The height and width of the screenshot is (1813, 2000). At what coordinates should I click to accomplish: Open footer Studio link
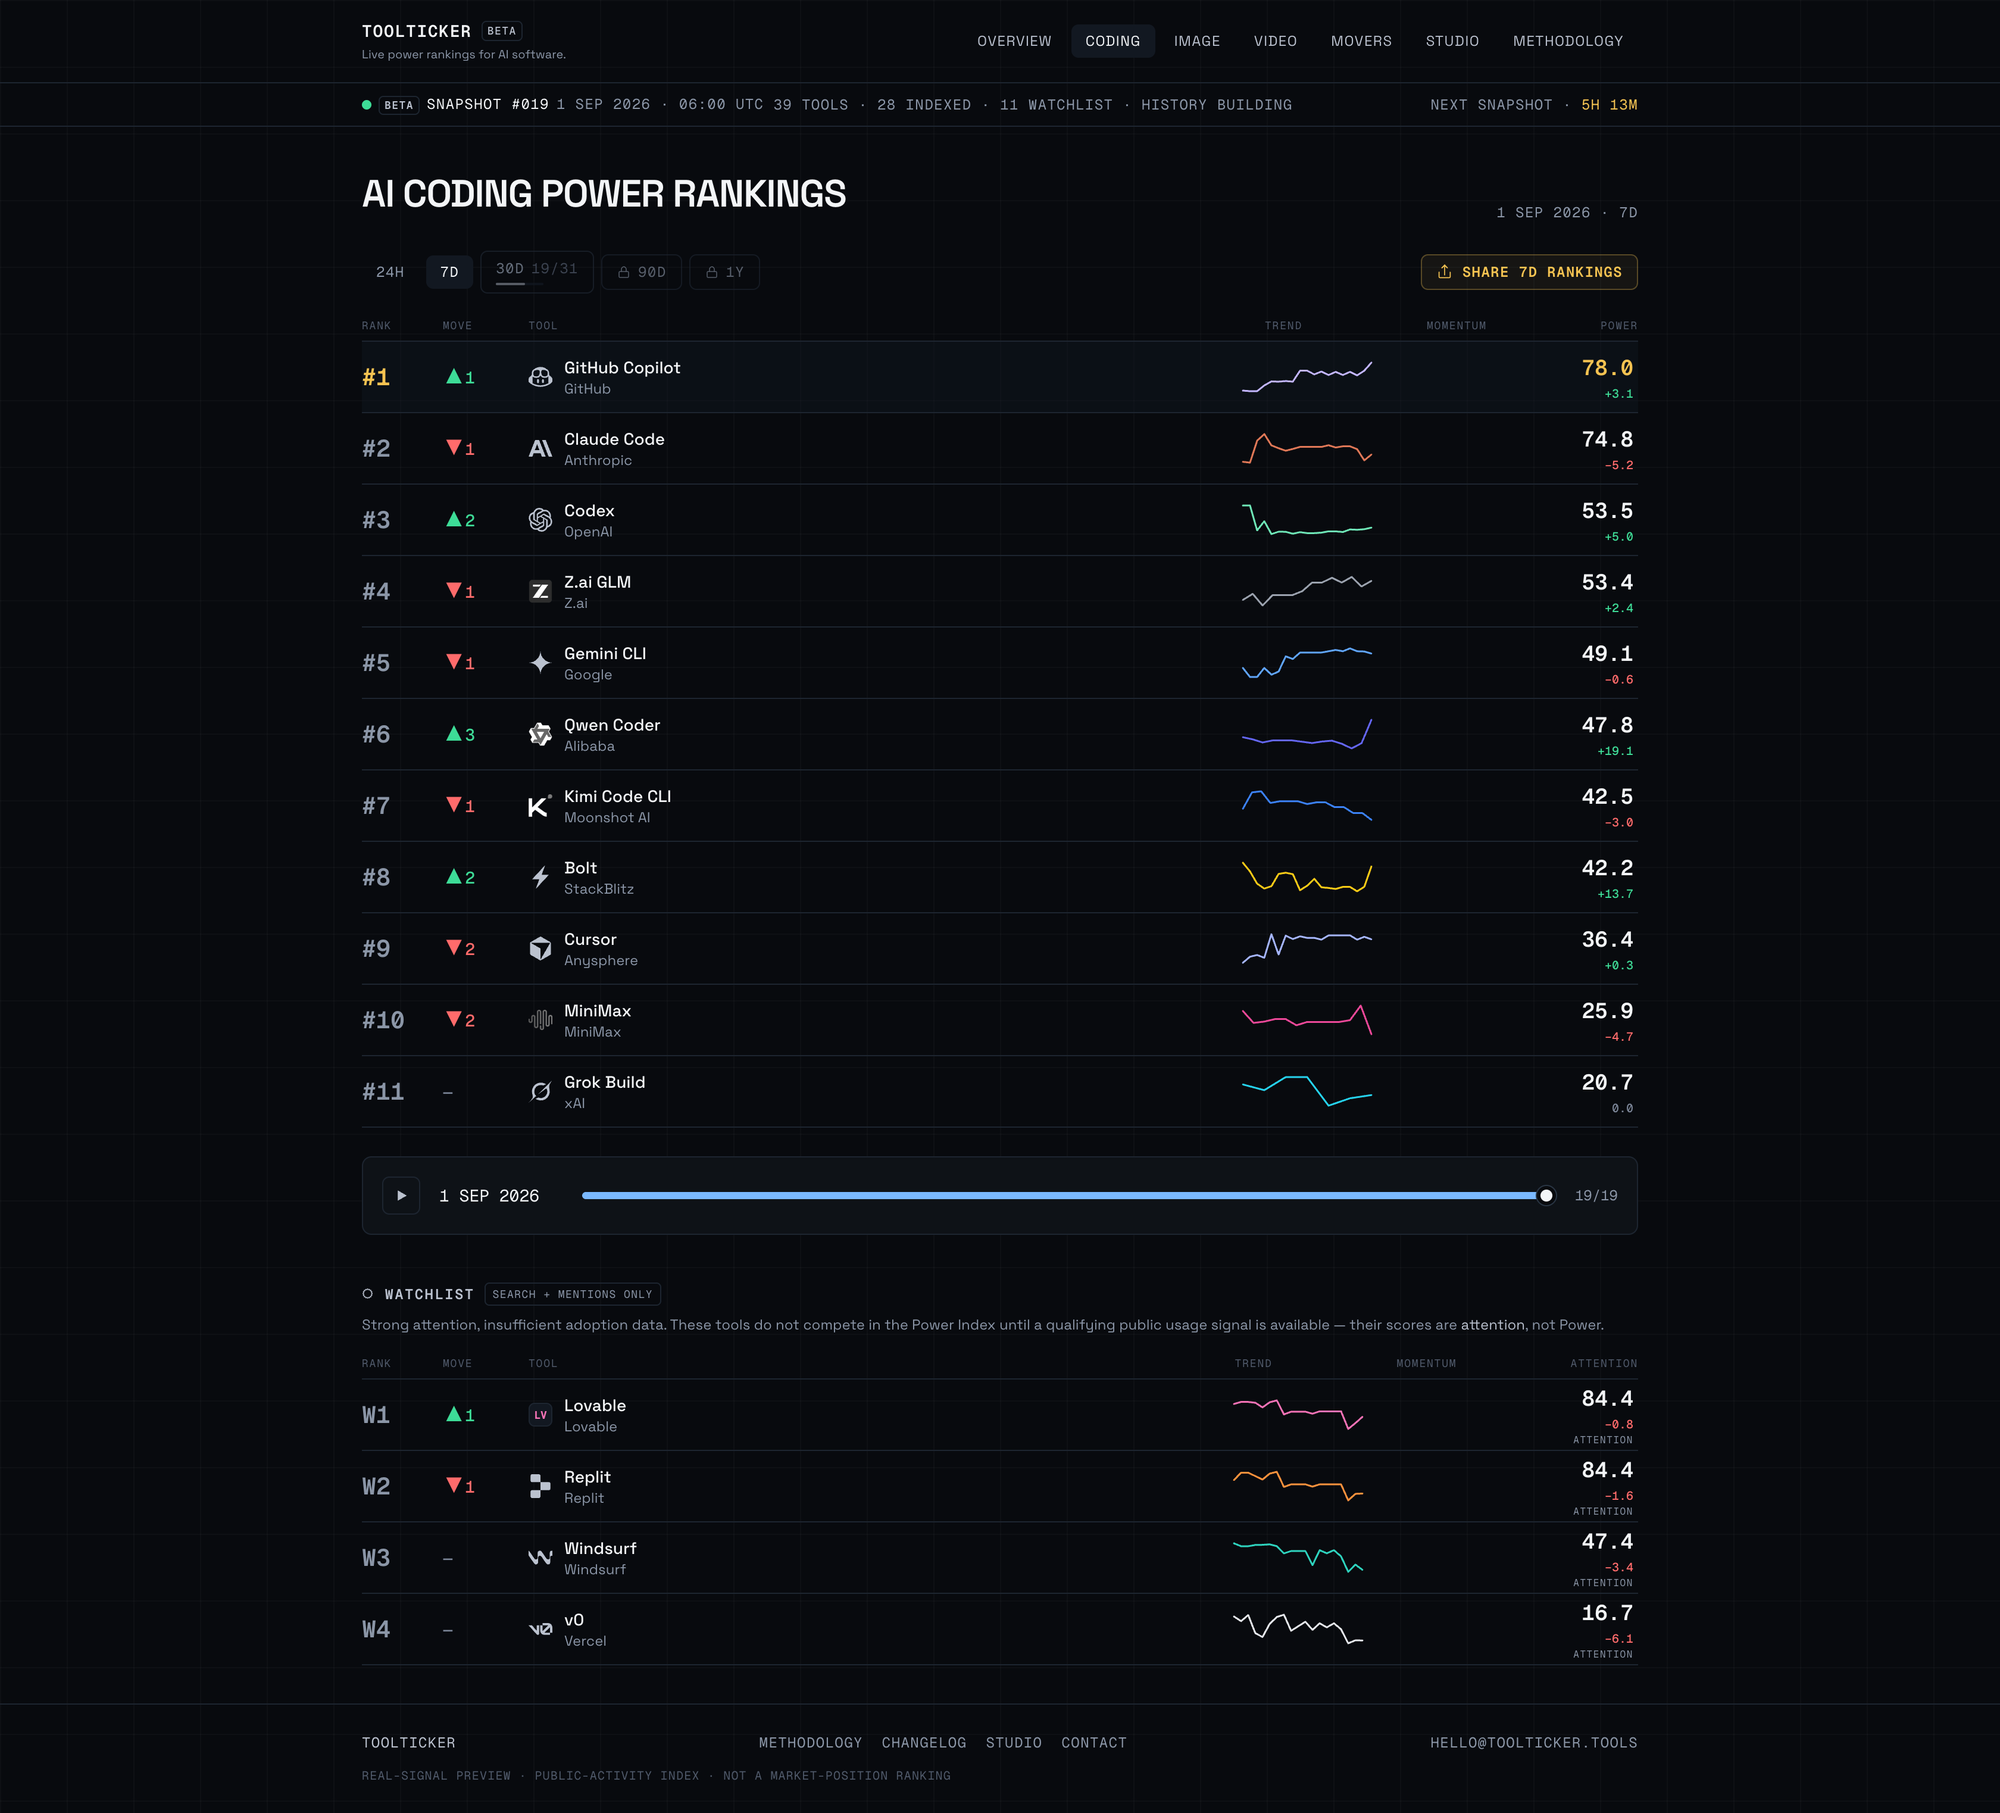coord(1014,1742)
